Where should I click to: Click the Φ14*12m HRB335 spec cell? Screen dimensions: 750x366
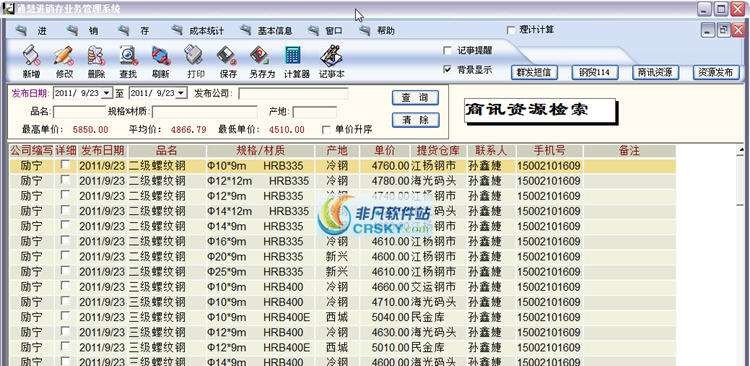(x=260, y=211)
